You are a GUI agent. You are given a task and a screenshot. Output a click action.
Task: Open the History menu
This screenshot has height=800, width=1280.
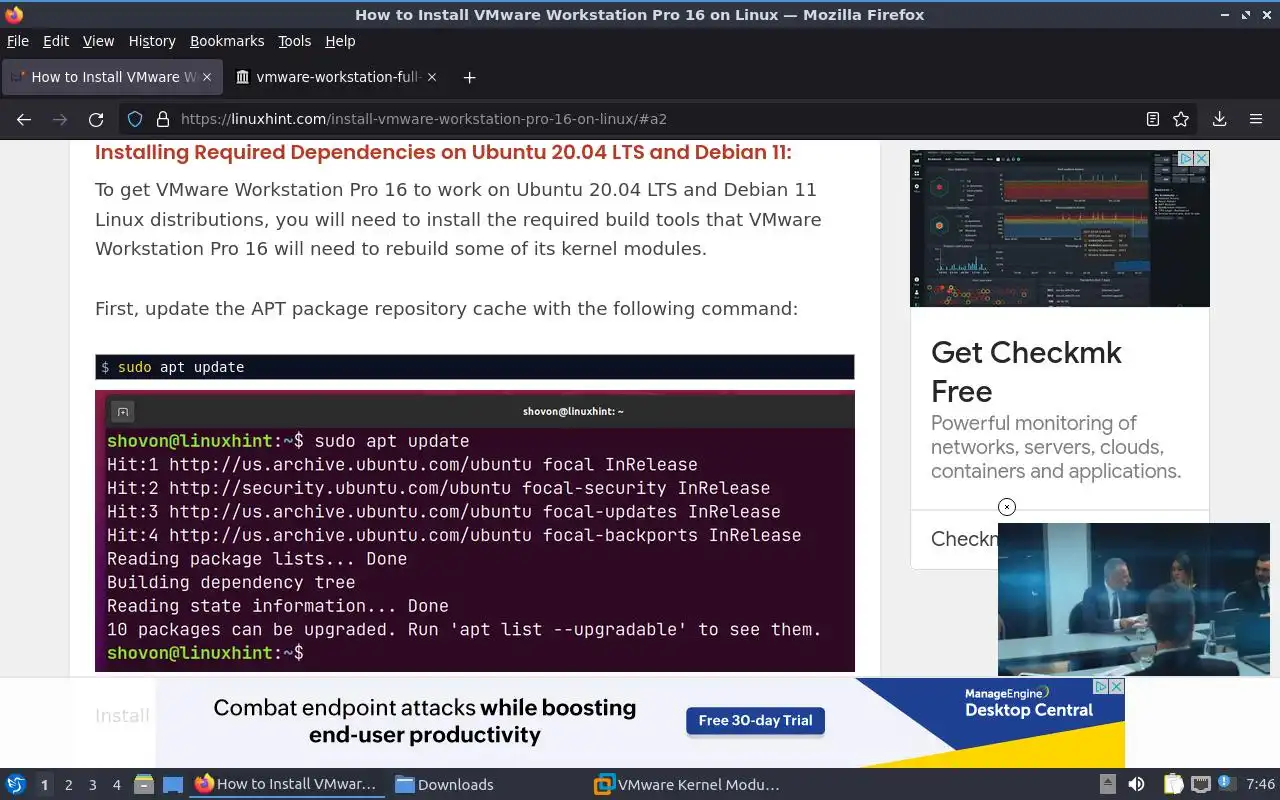coord(152,41)
